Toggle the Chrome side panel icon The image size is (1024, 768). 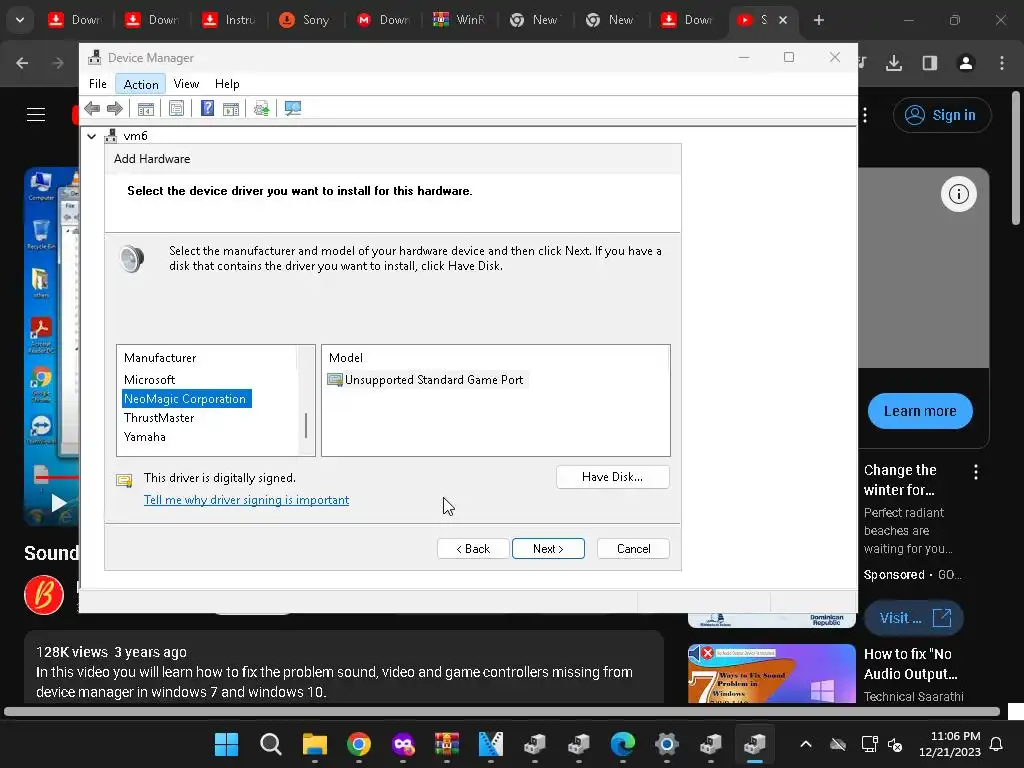[929, 63]
